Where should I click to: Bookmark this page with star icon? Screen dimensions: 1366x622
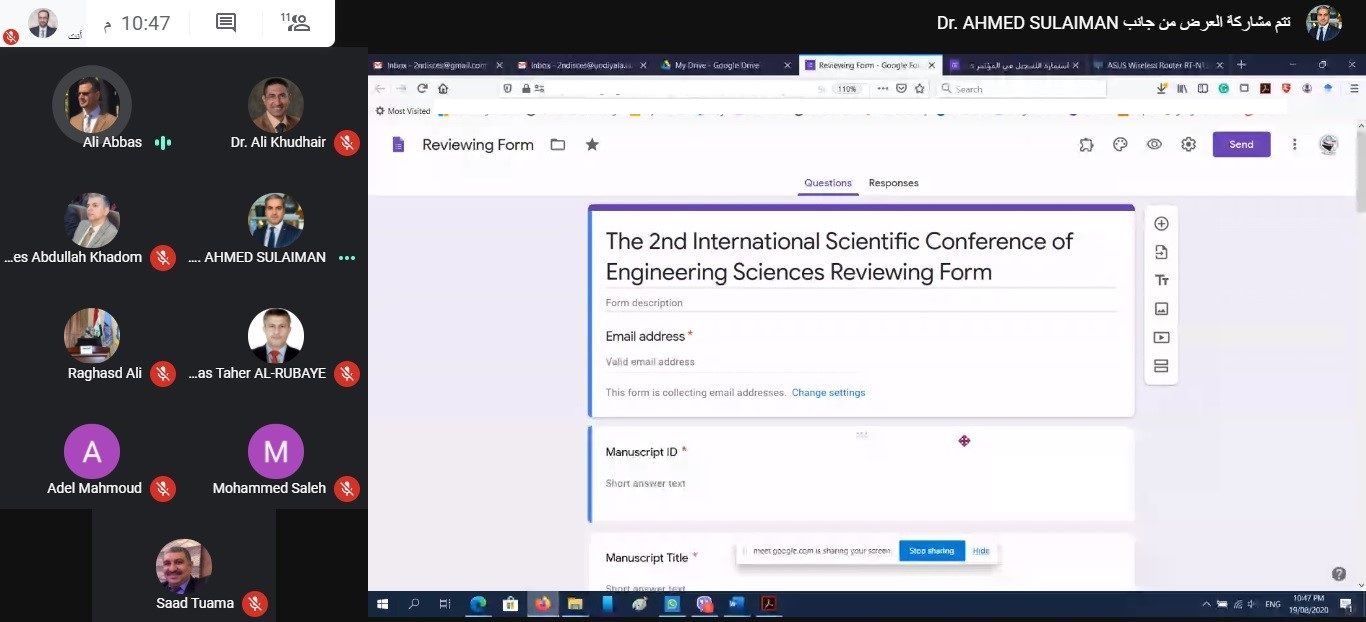(x=919, y=88)
